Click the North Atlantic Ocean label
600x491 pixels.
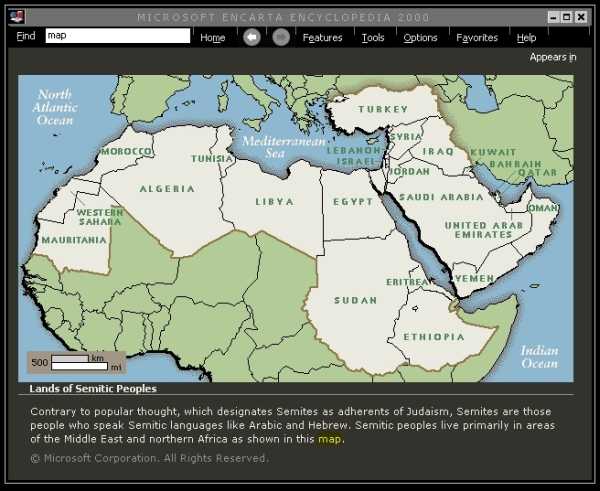[x=55, y=107]
